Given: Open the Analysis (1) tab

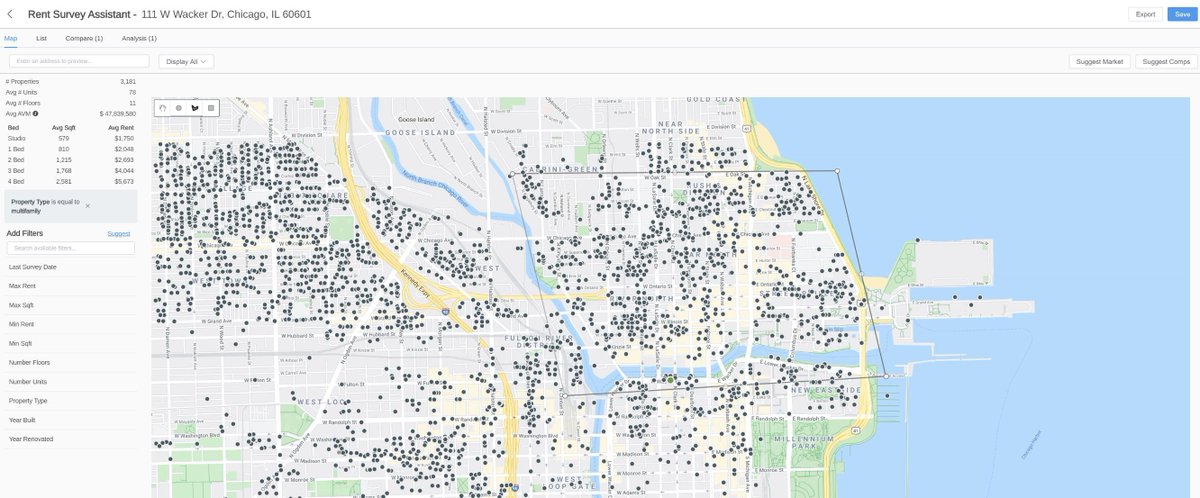Looking at the screenshot, I should [x=139, y=38].
